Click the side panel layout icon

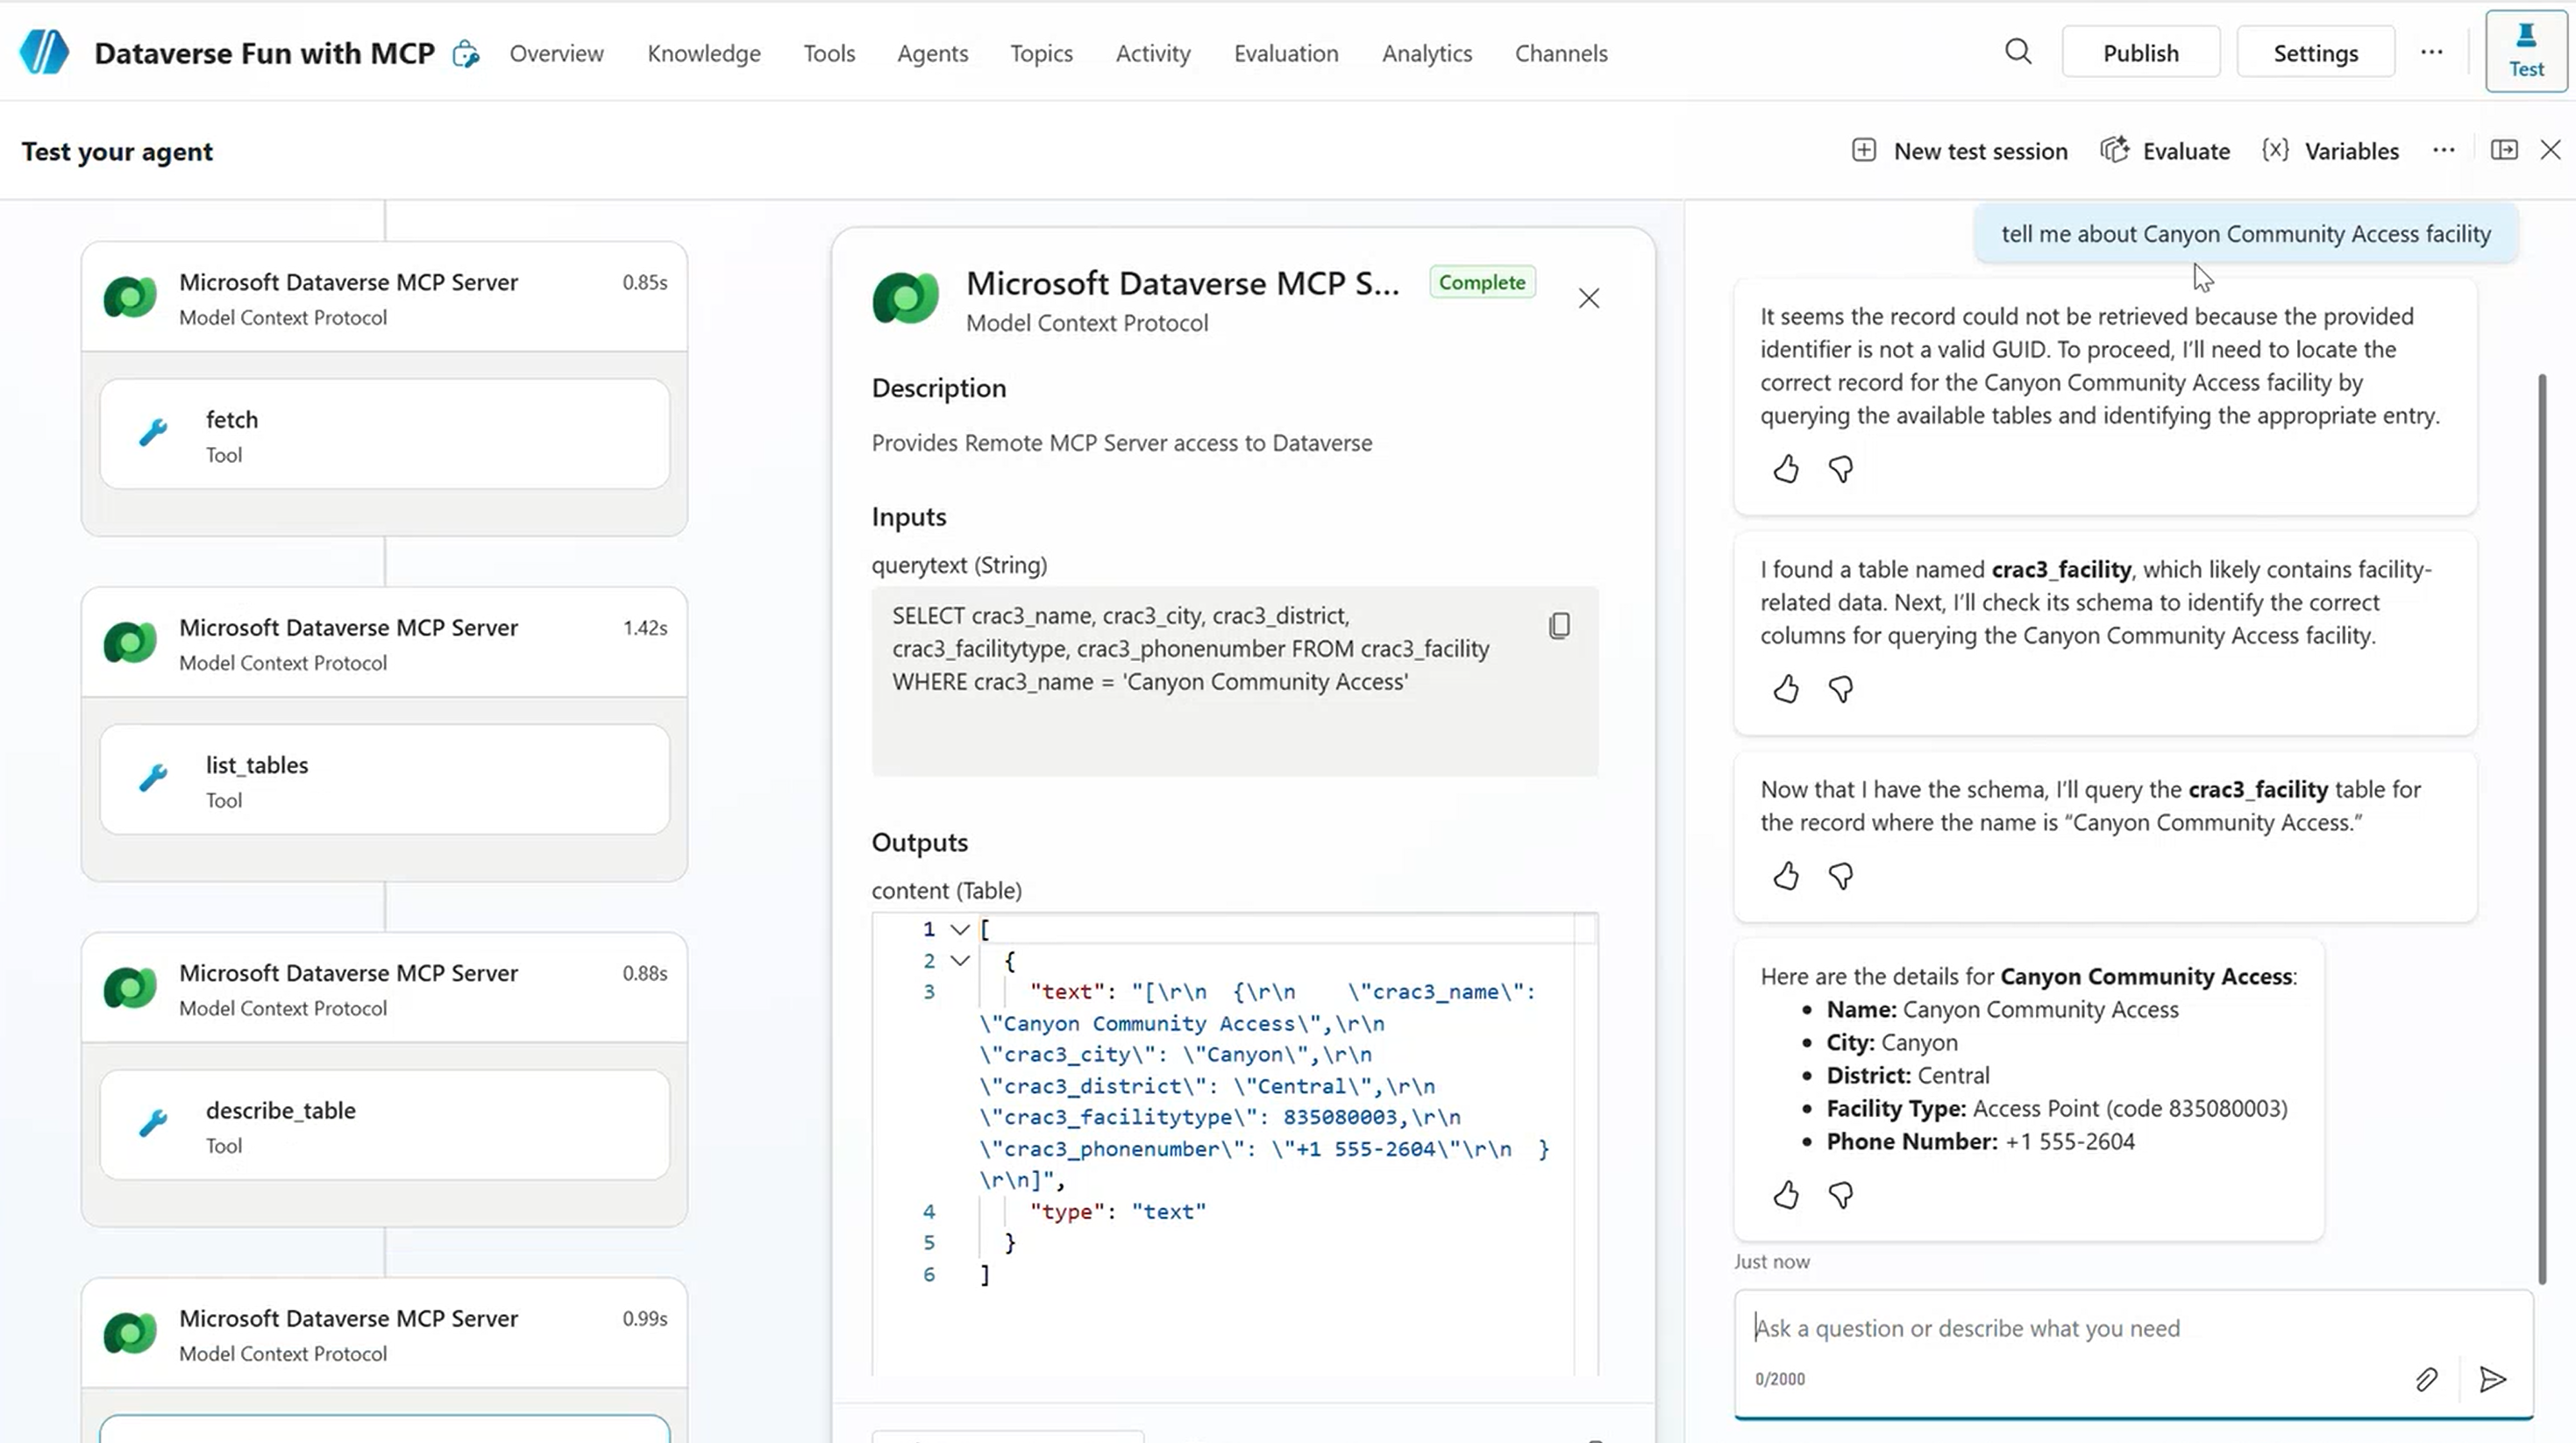2504,150
